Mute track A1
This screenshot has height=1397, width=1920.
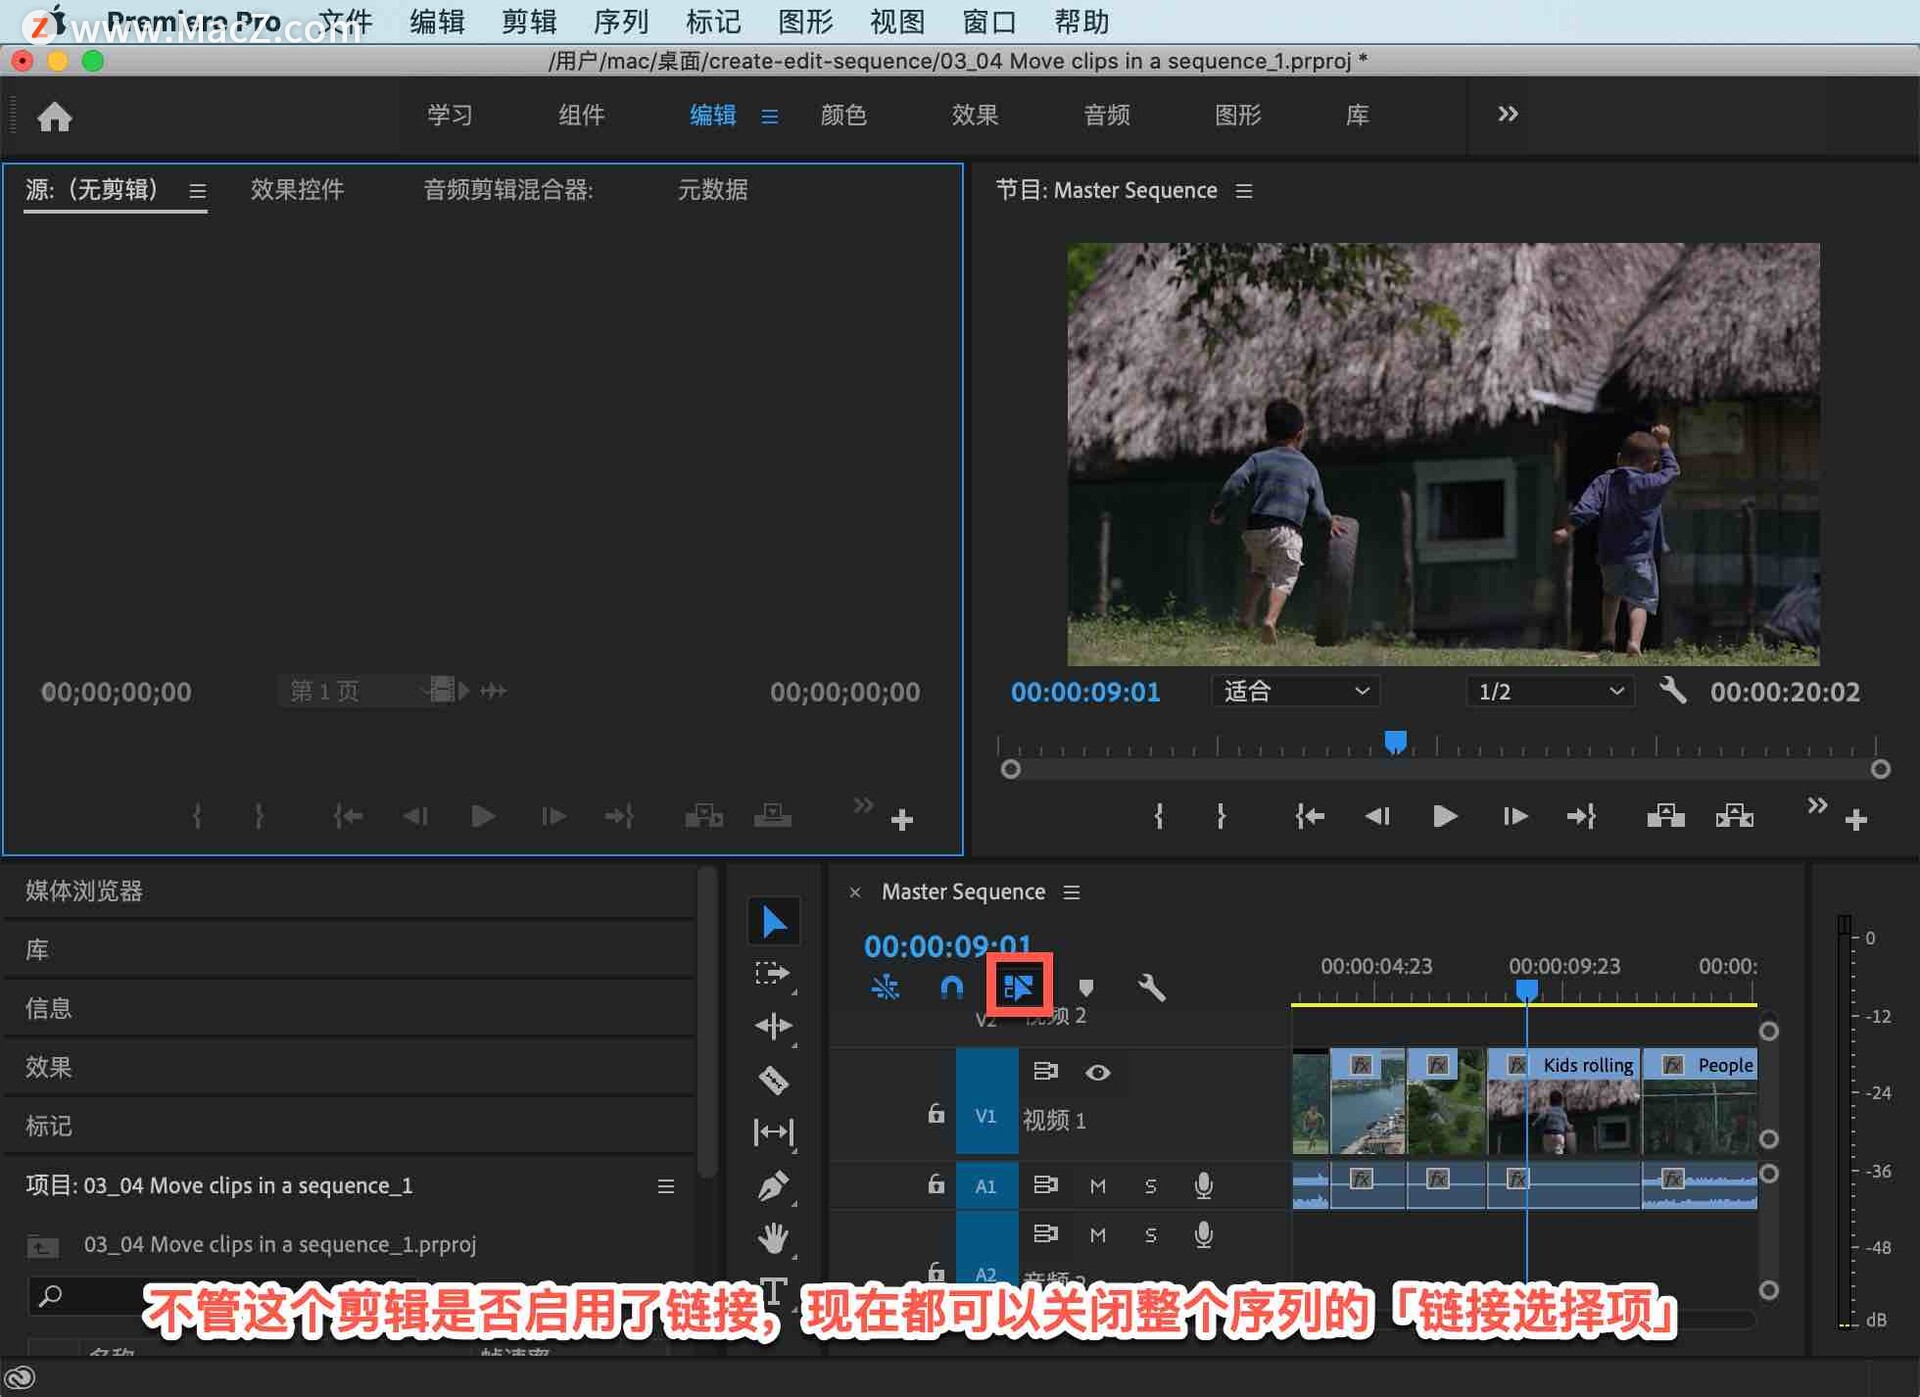pos(1097,1186)
